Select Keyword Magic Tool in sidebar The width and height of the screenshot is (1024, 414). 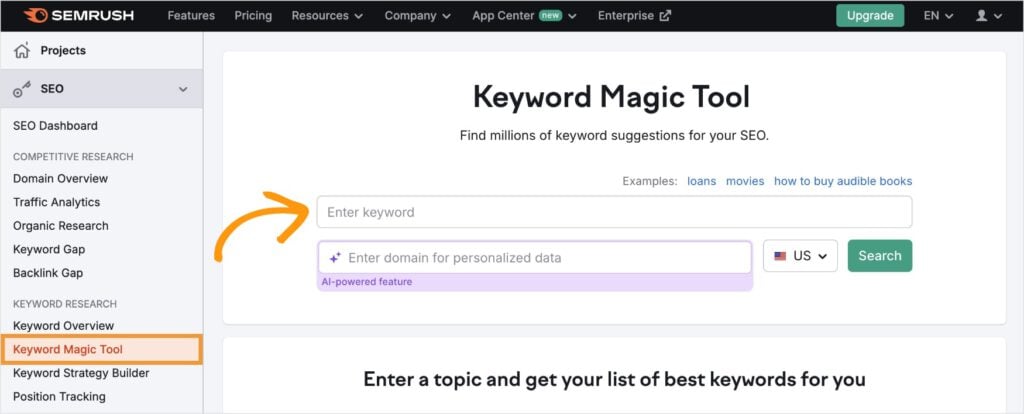click(101, 349)
